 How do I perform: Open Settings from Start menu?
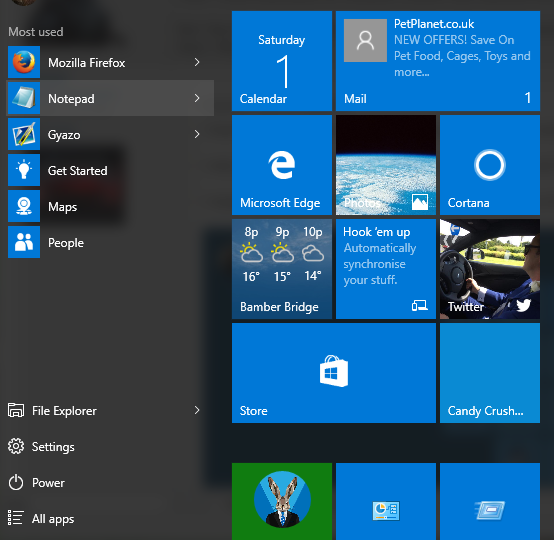[110, 446]
